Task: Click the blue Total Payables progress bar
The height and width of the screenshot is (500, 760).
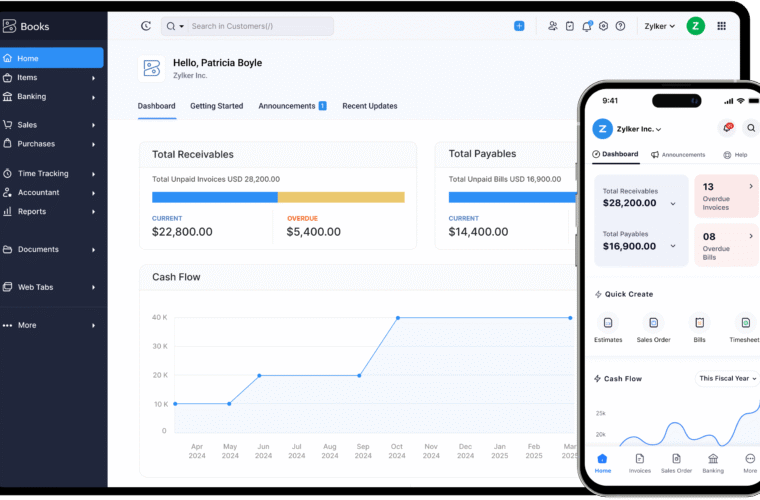Action: click(512, 197)
